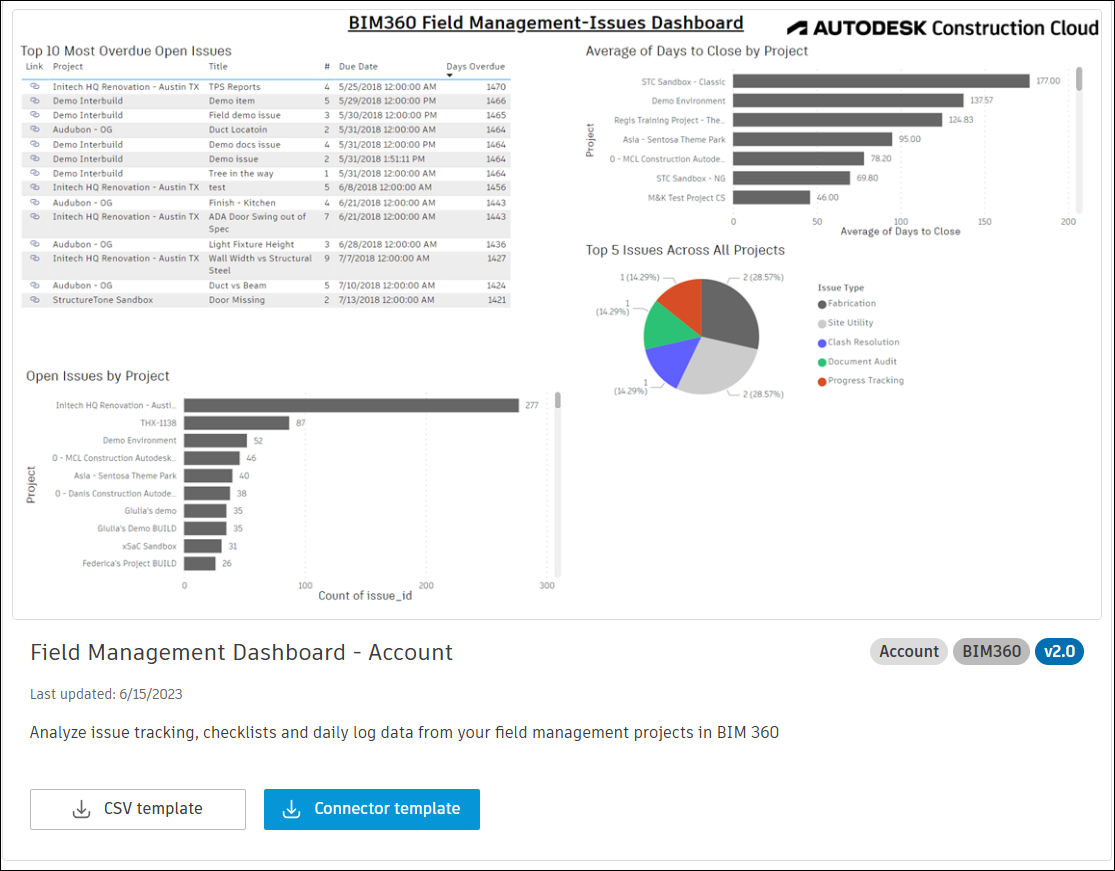Click link icon for Field demo issue row
Viewport: 1115px width, 871px height.
(34, 114)
